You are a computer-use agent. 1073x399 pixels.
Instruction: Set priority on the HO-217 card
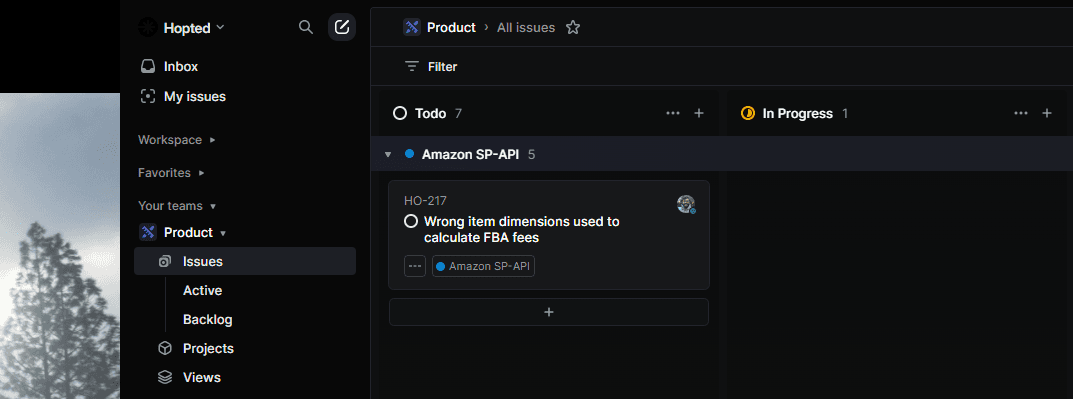[x=415, y=266]
